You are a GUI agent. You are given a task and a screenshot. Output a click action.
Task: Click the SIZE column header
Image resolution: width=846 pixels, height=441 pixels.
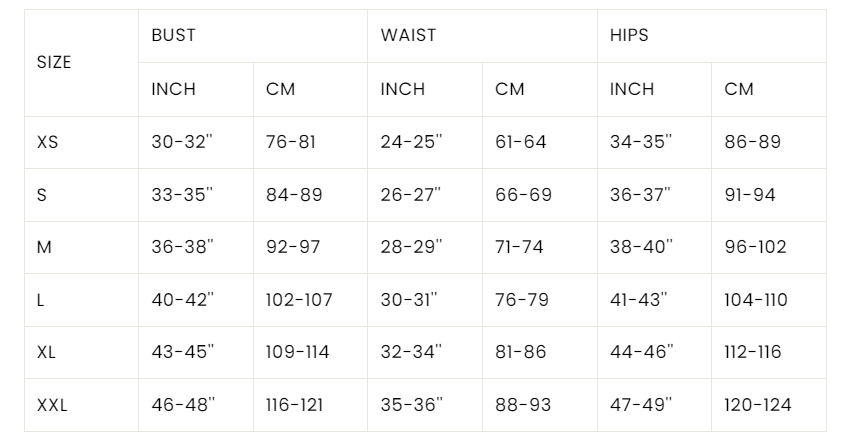point(54,62)
